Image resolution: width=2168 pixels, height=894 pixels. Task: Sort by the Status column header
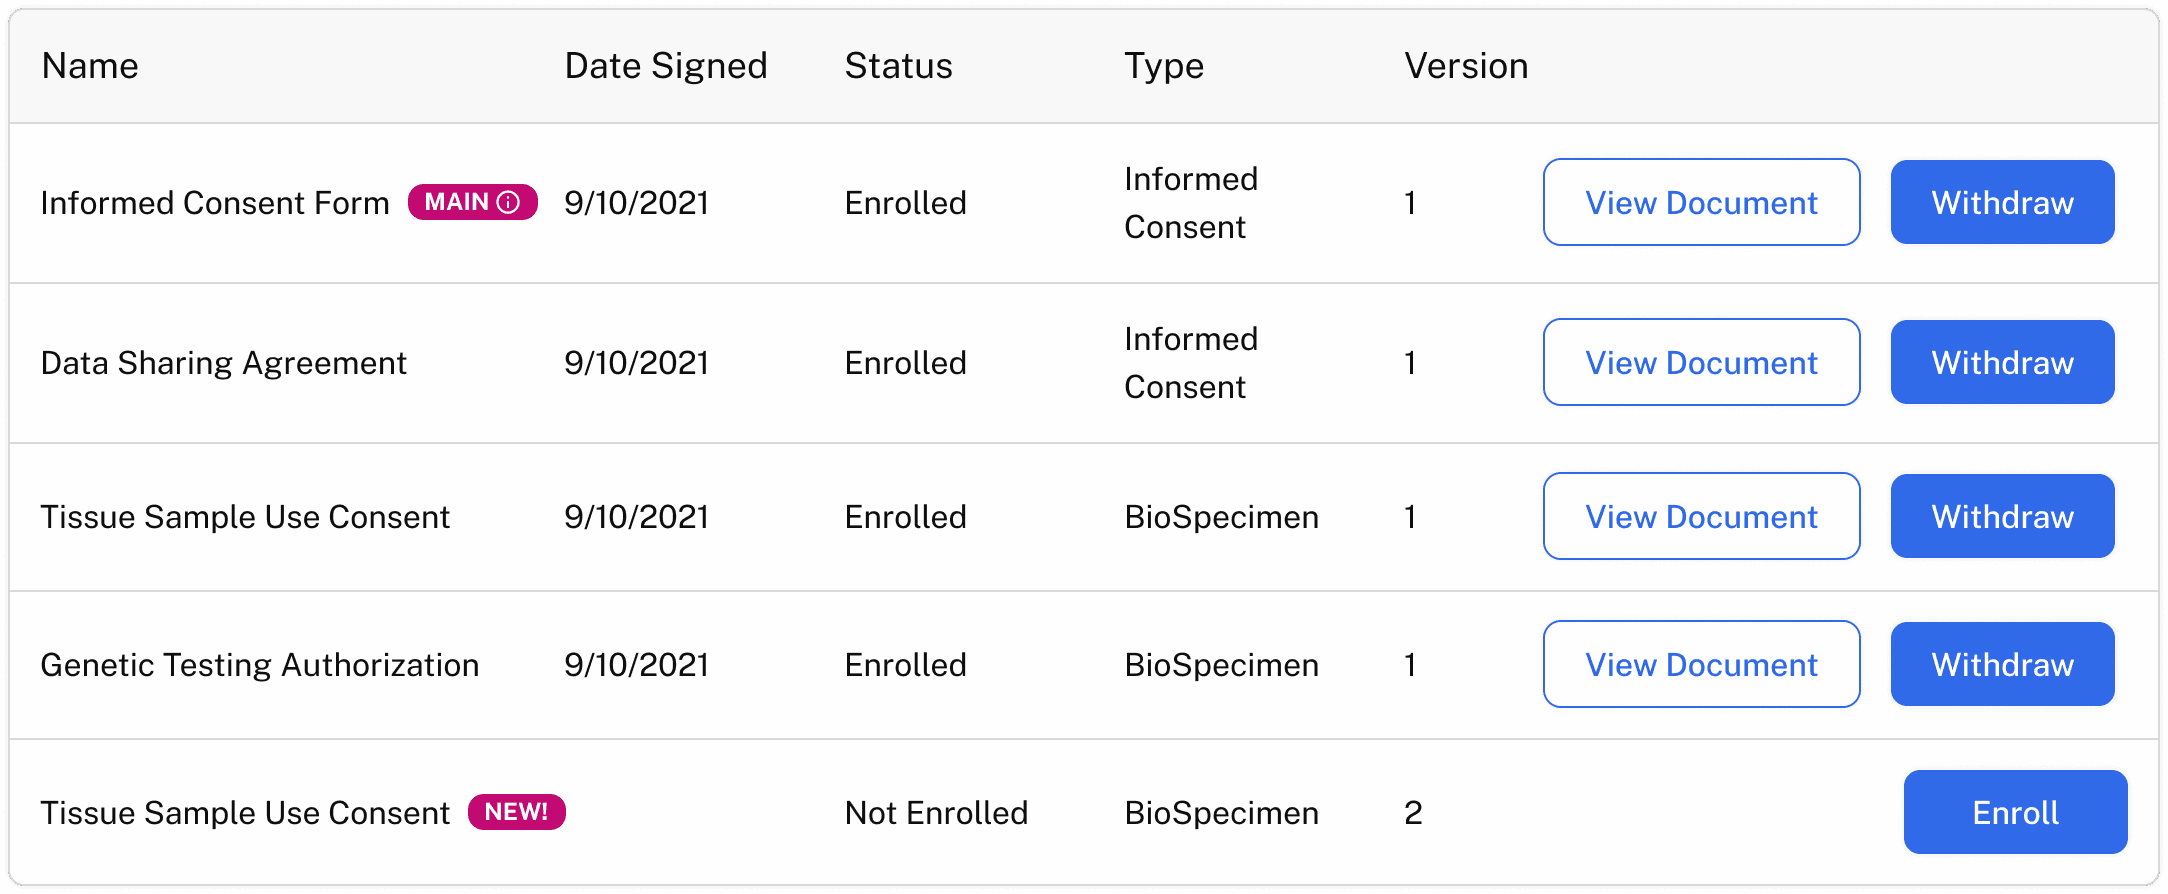[898, 66]
